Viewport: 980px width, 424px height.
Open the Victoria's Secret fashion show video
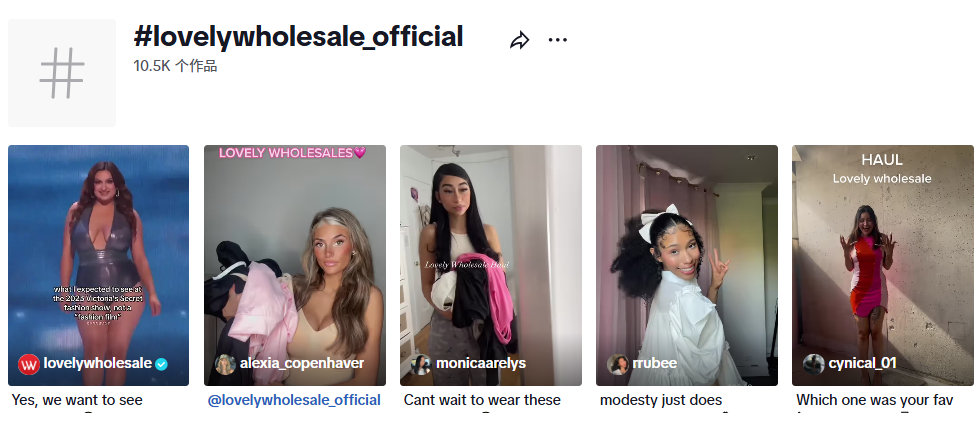pos(98,265)
